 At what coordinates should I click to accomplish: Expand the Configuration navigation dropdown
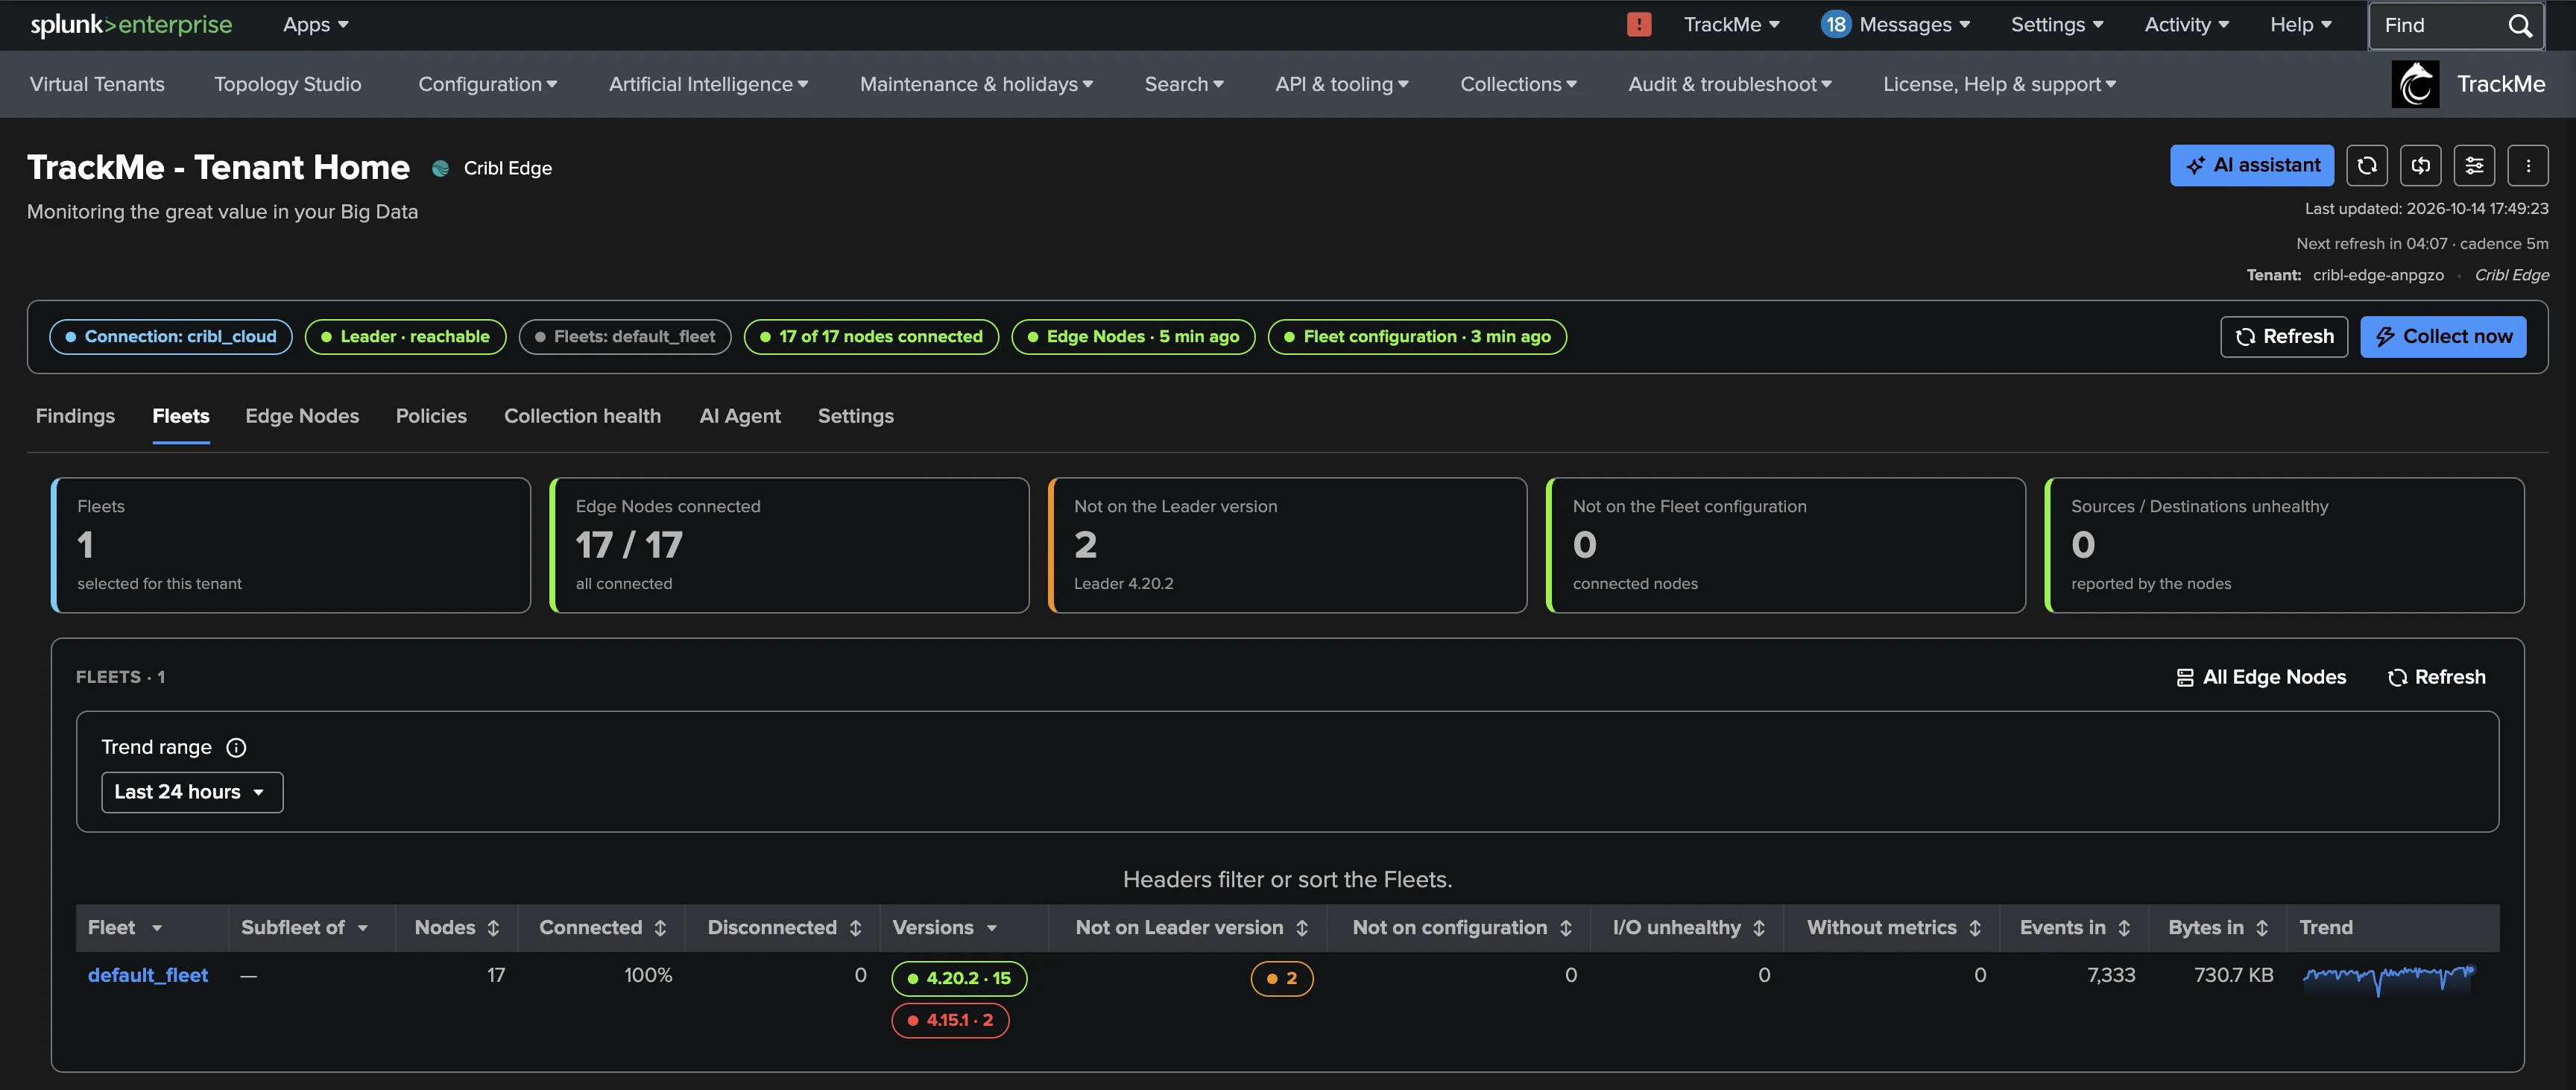point(488,84)
